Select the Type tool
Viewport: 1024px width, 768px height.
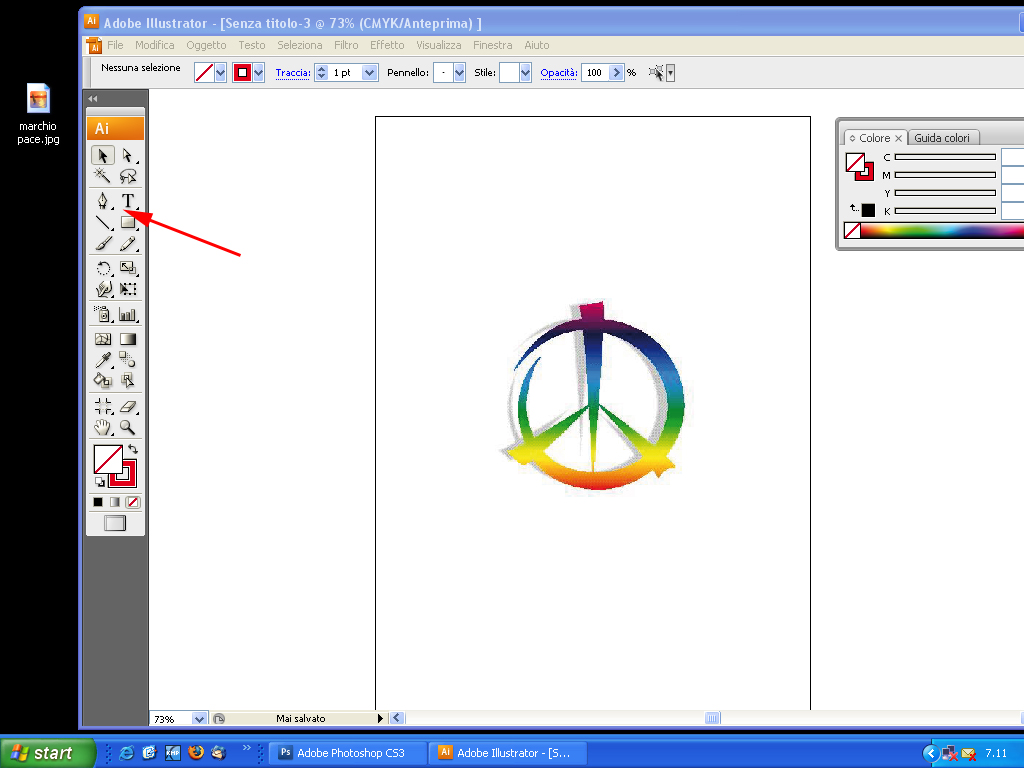pos(127,200)
